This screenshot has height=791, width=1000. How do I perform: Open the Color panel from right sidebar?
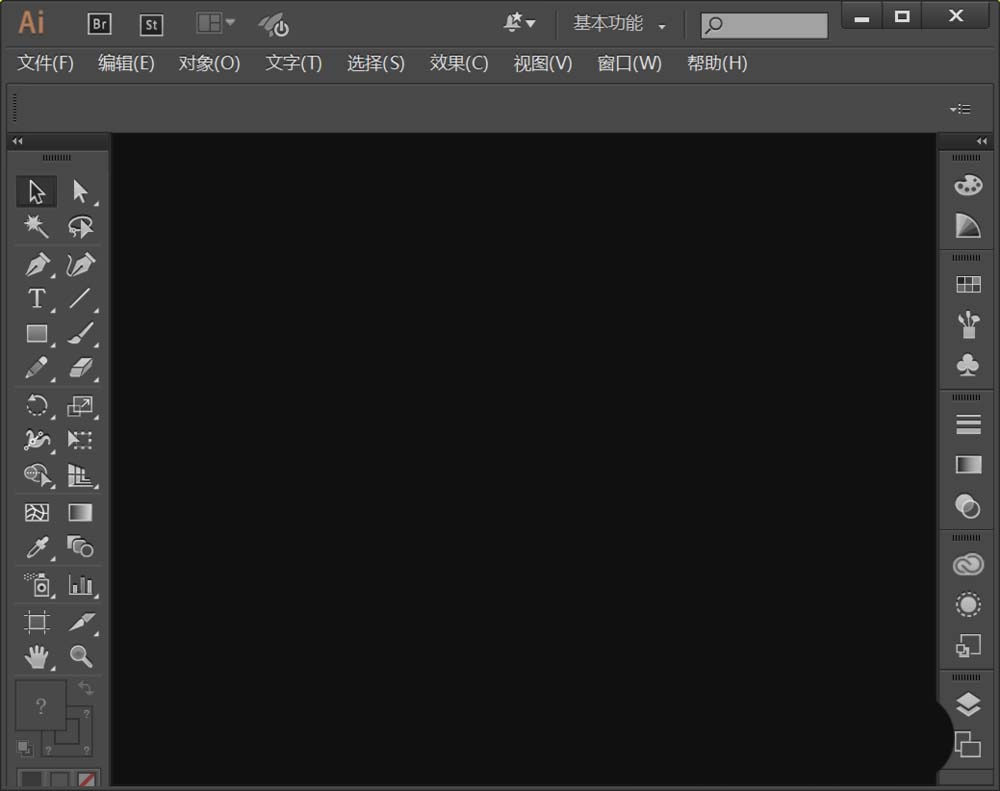point(967,184)
